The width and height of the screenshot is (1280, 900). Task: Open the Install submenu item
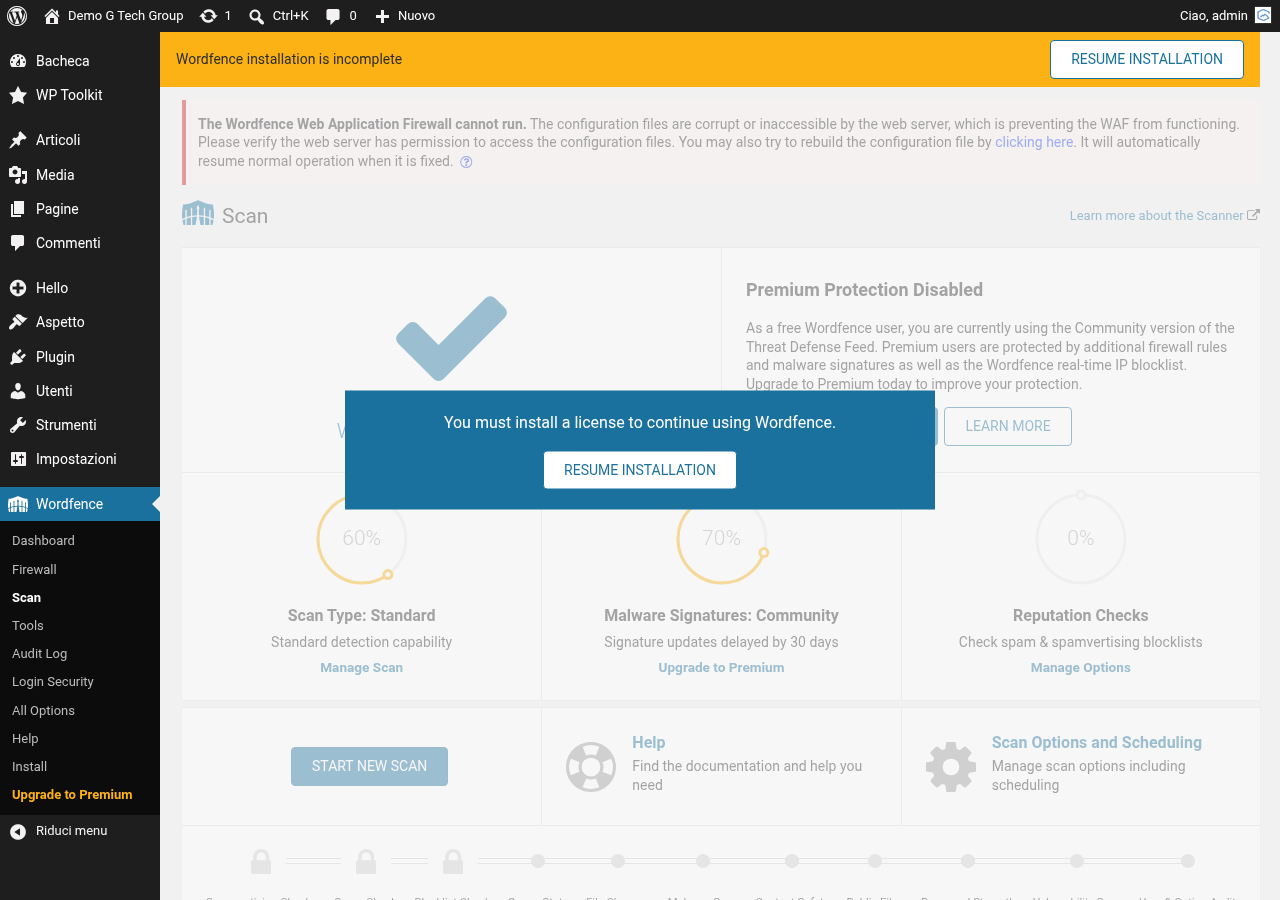click(29, 766)
